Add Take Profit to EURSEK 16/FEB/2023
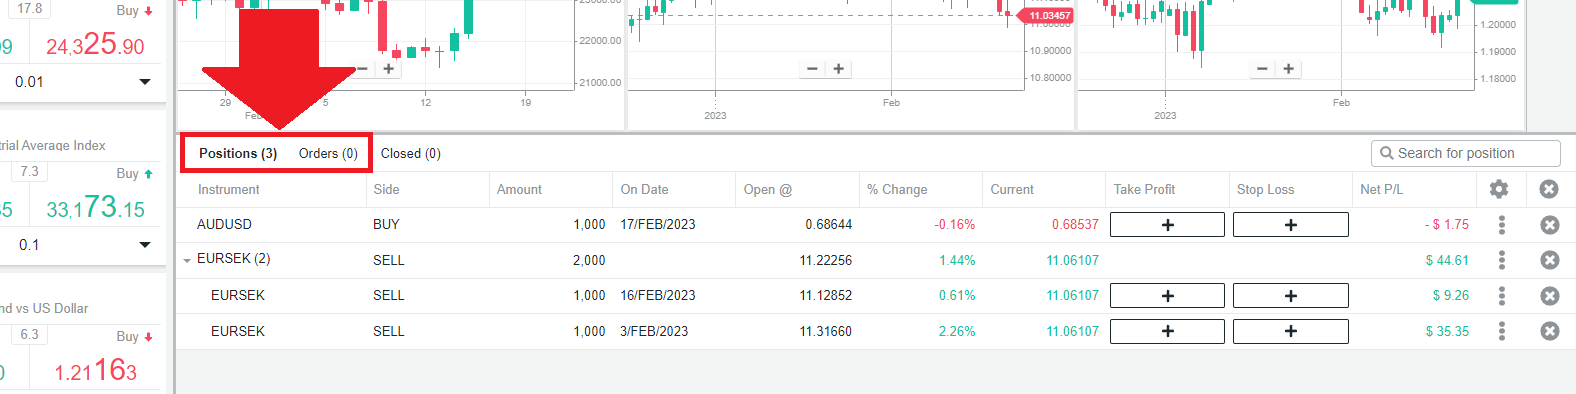This screenshot has width=1576, height=394. (x=1167, y=296)
